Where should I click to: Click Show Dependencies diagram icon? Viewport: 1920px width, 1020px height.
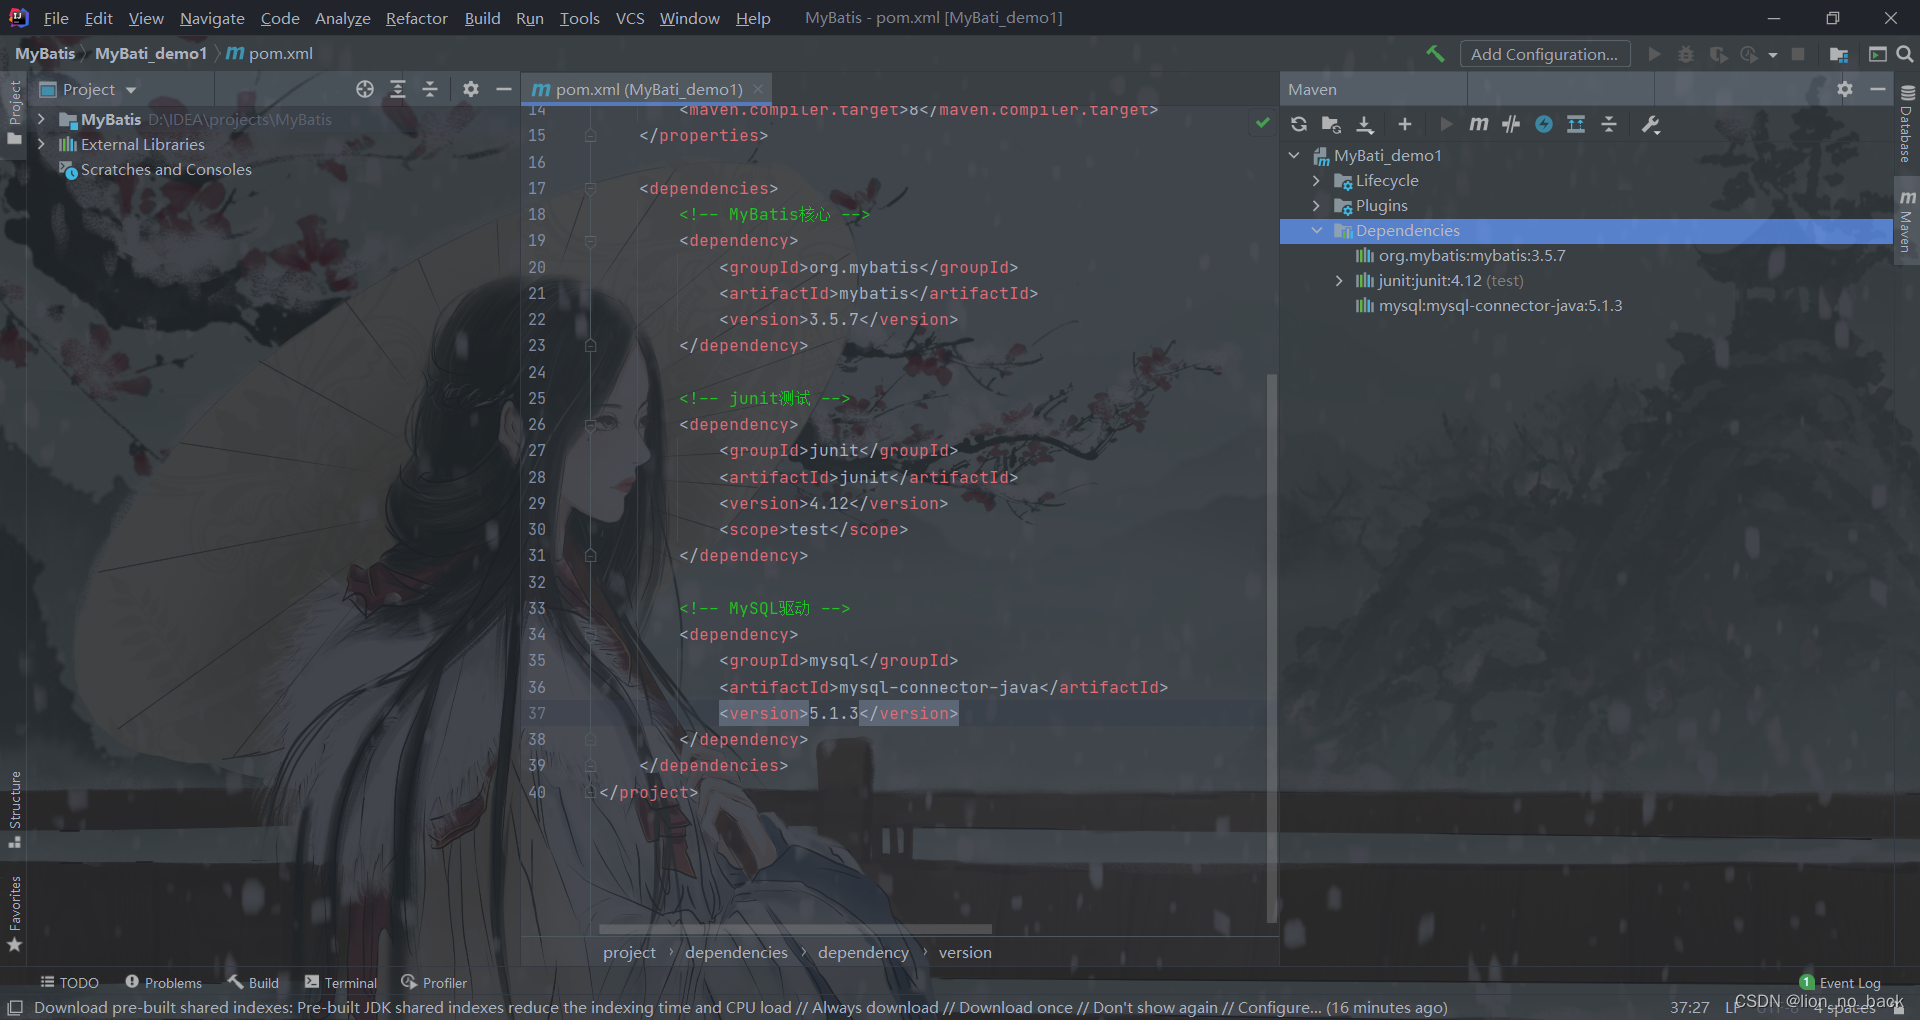[x=1576, y=124]
